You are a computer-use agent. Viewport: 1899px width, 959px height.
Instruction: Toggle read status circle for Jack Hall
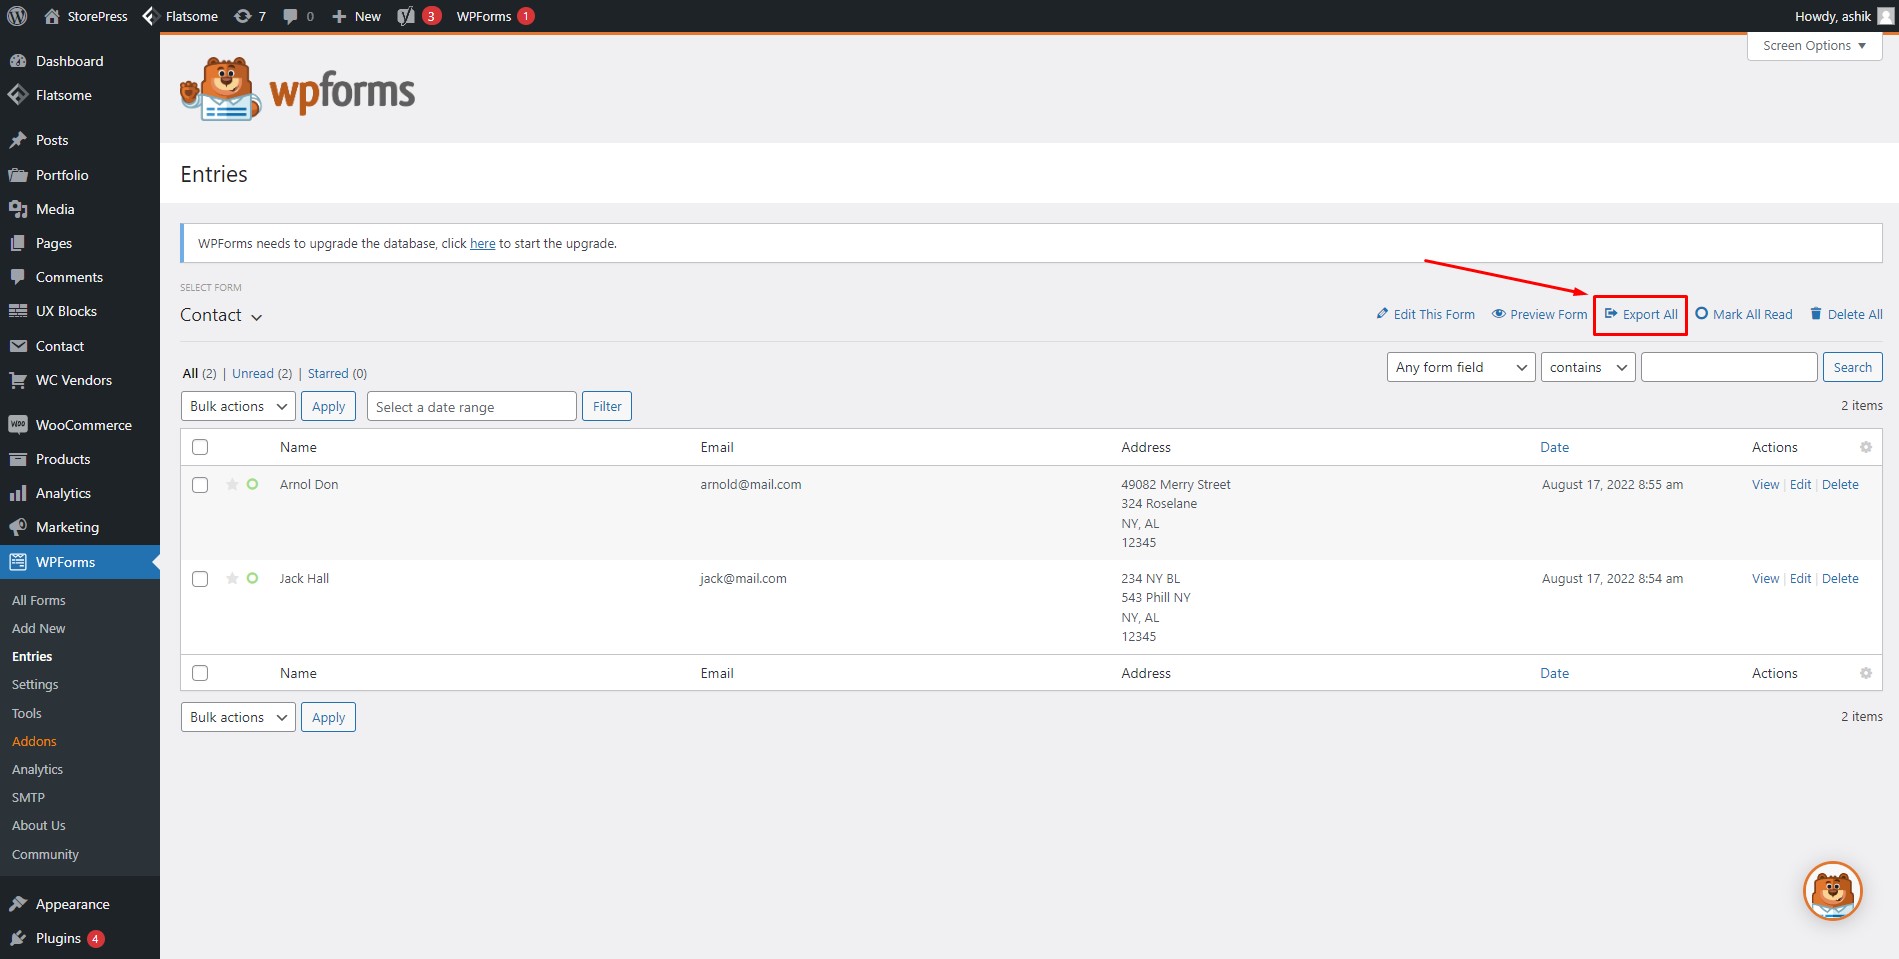pyautogui.click(x=252, y=578)
